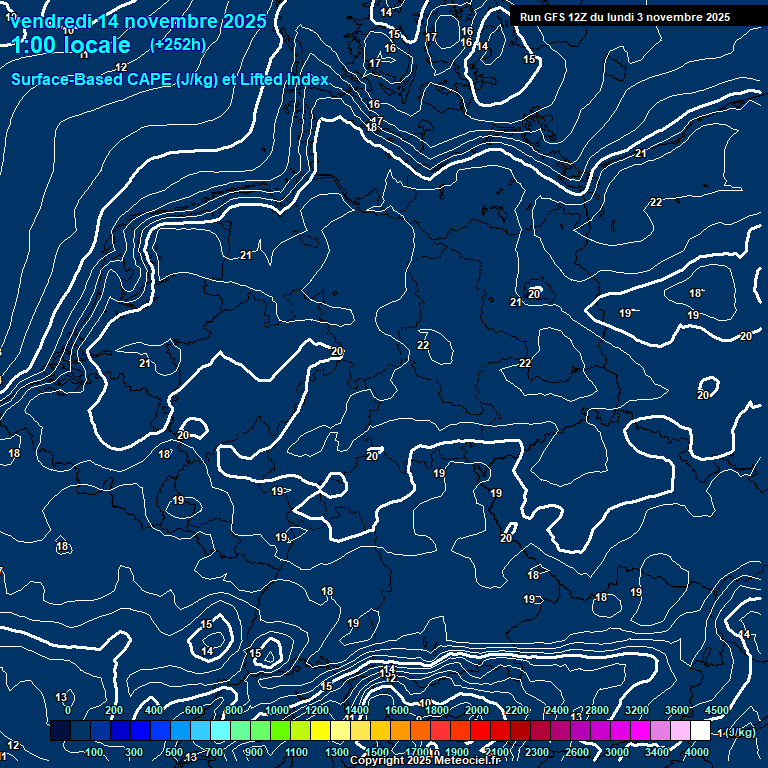The width and height of the screenshot is (768, 768).
Task: Select the light cyan legend swatch
Action: pyautogui.click(x=220, y=730)
